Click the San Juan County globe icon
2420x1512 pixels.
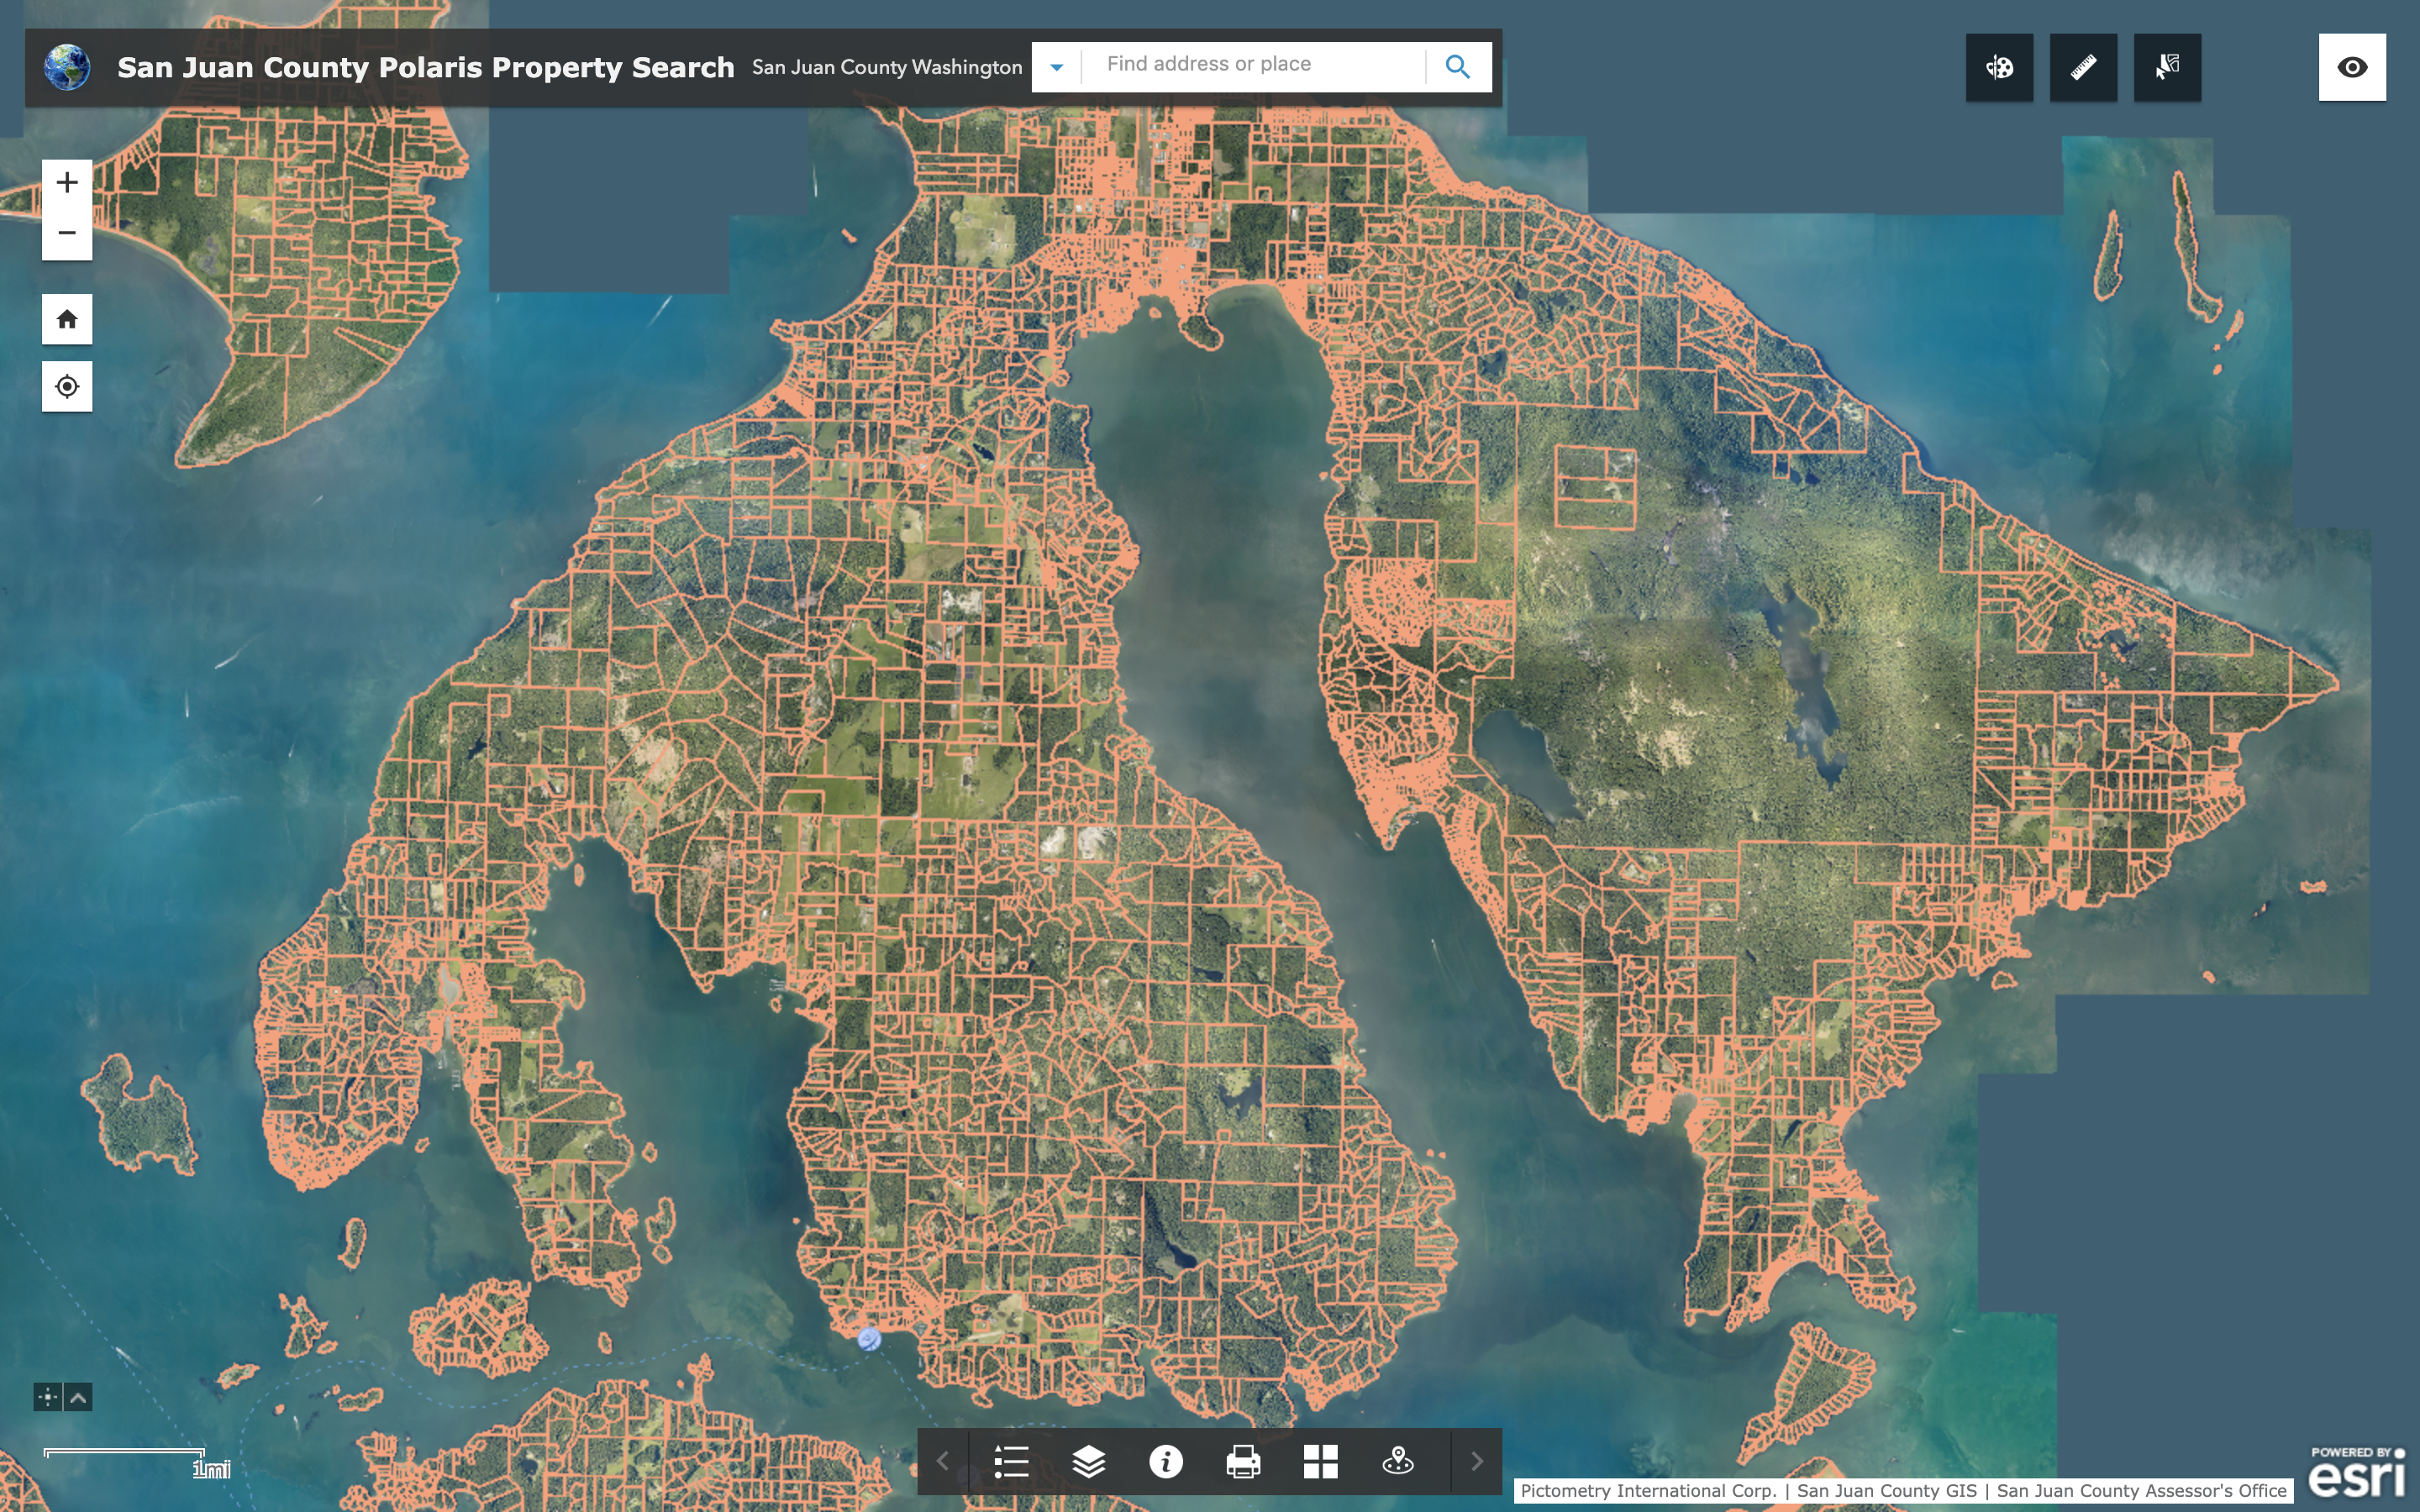[x=66, y=66]
